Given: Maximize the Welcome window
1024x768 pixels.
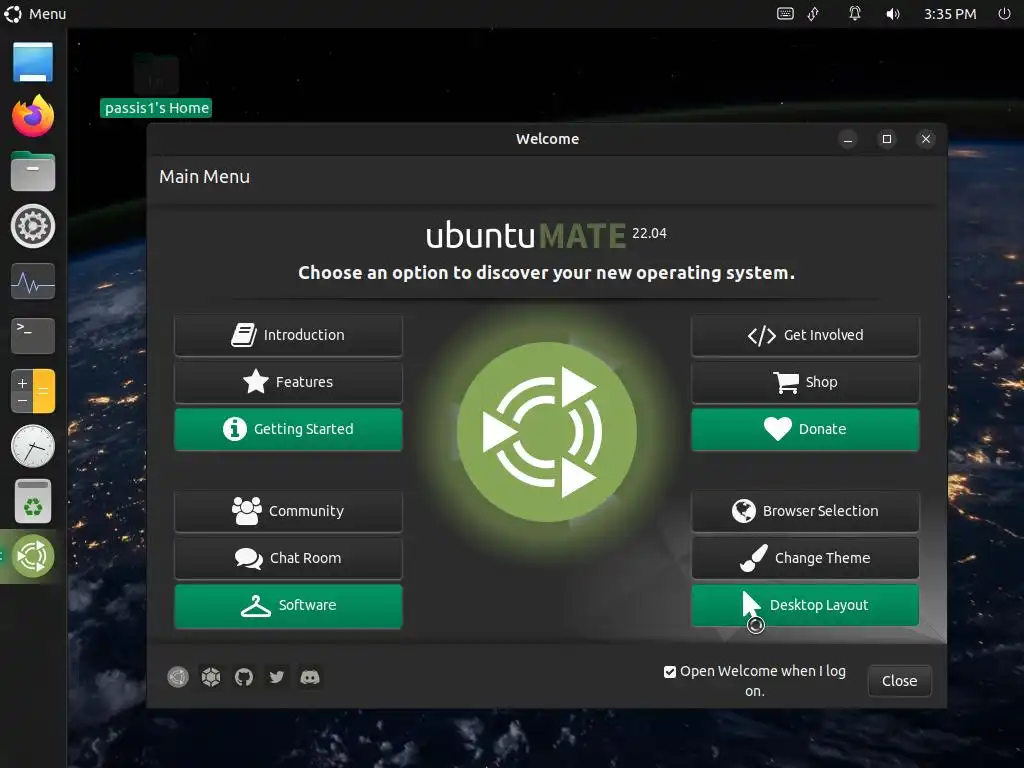Looking at the screenshot, I should point(887,139).
